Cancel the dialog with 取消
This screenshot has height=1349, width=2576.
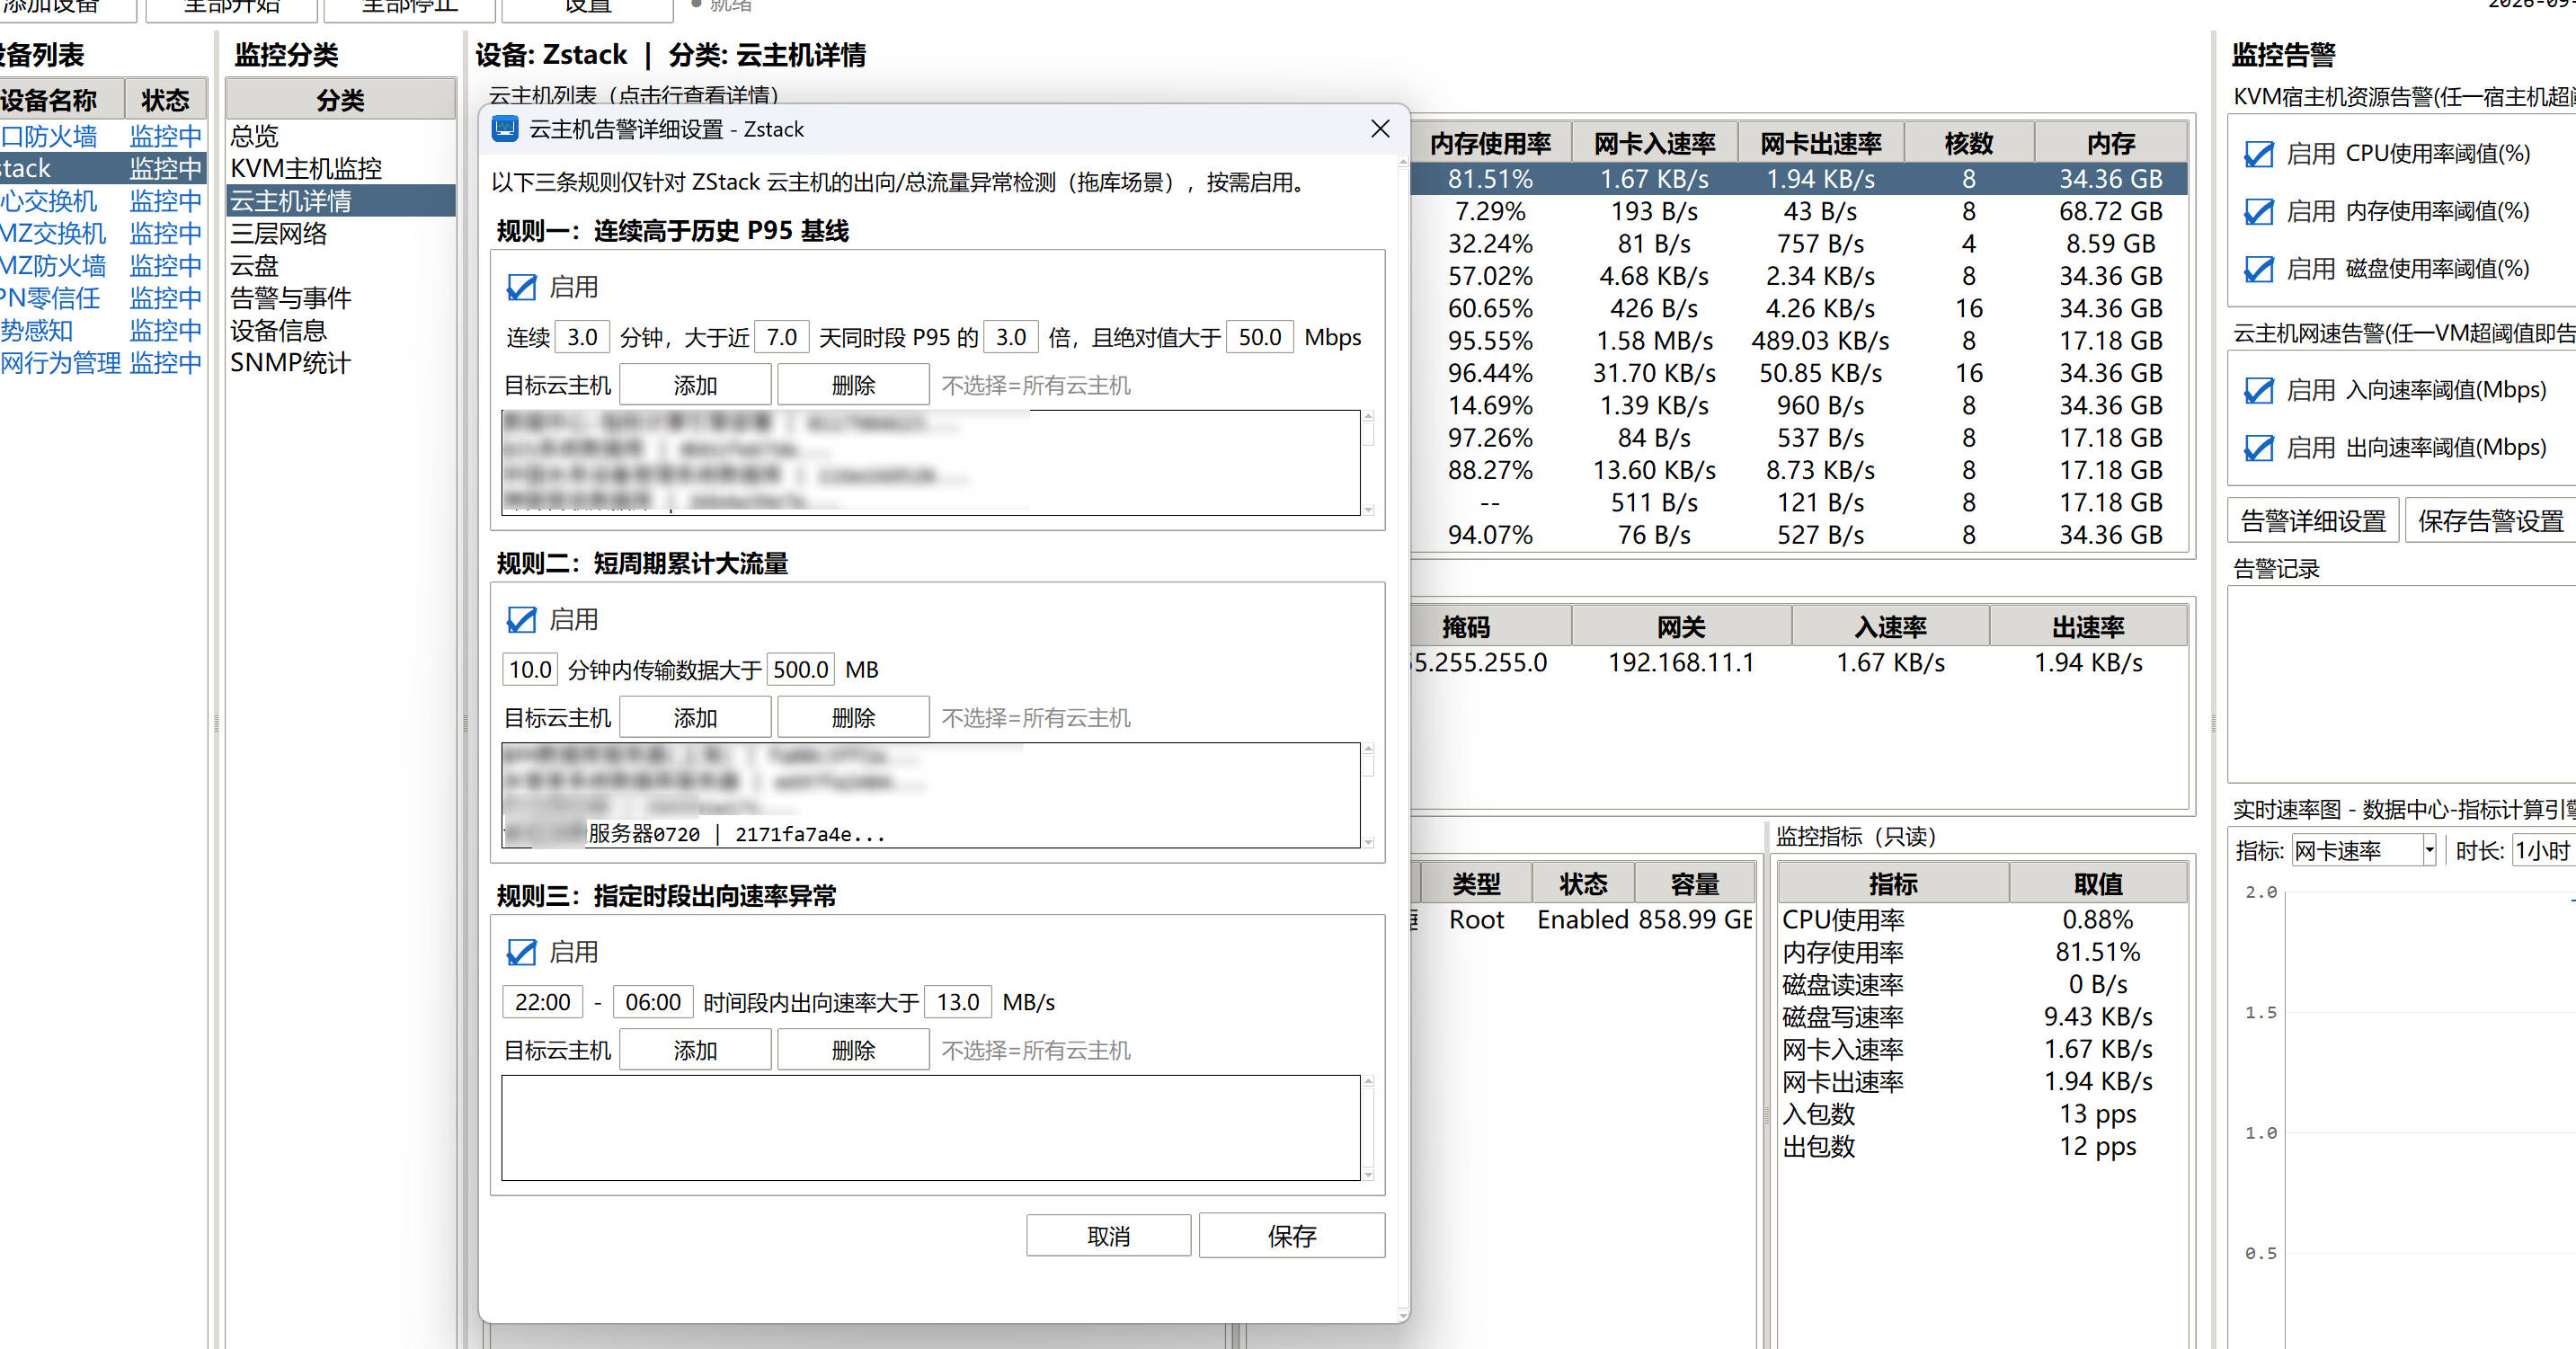tap(1108, 1236)
